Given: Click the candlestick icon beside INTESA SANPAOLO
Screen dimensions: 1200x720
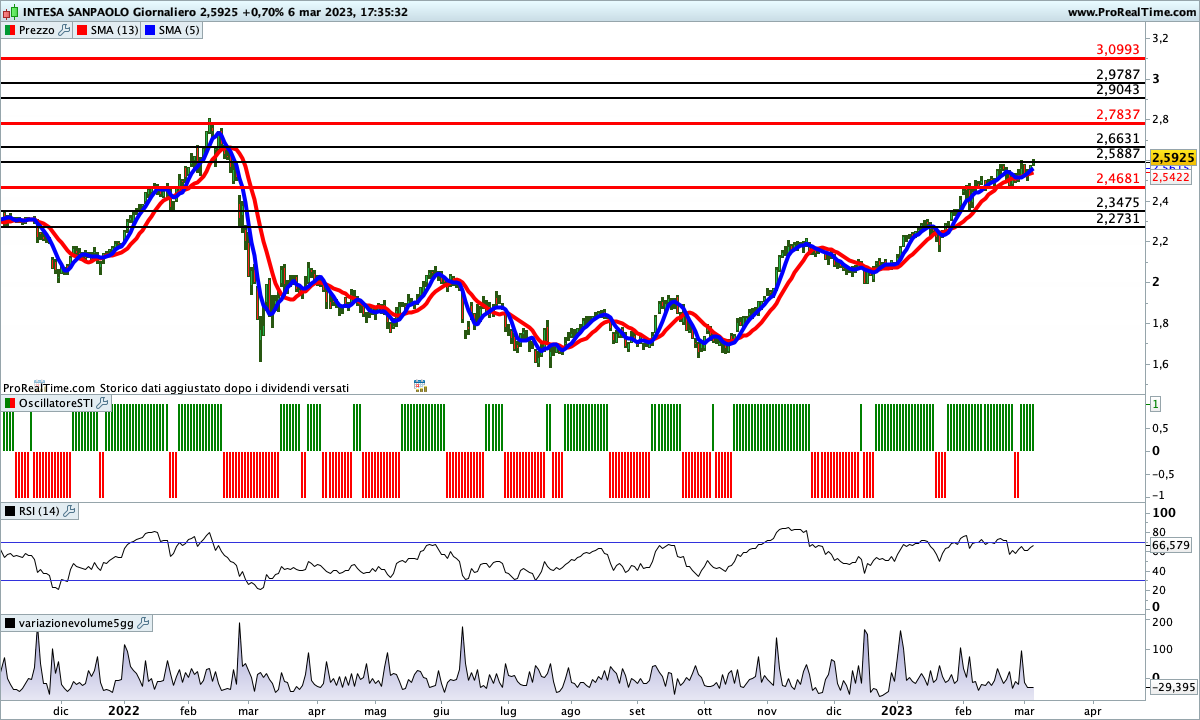Looking at the screenshot, I should click(x=9, y=12).
